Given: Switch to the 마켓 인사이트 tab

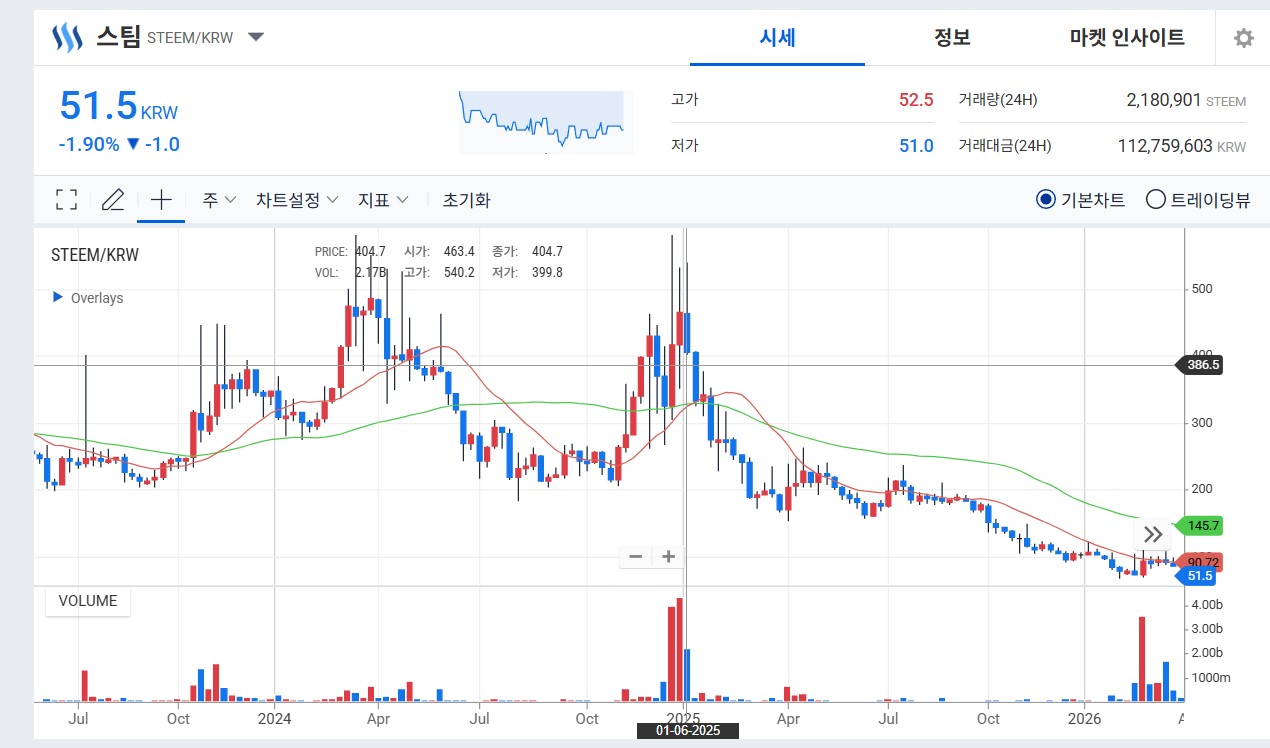Looking at the screenshot, I should pos(1127,38).
